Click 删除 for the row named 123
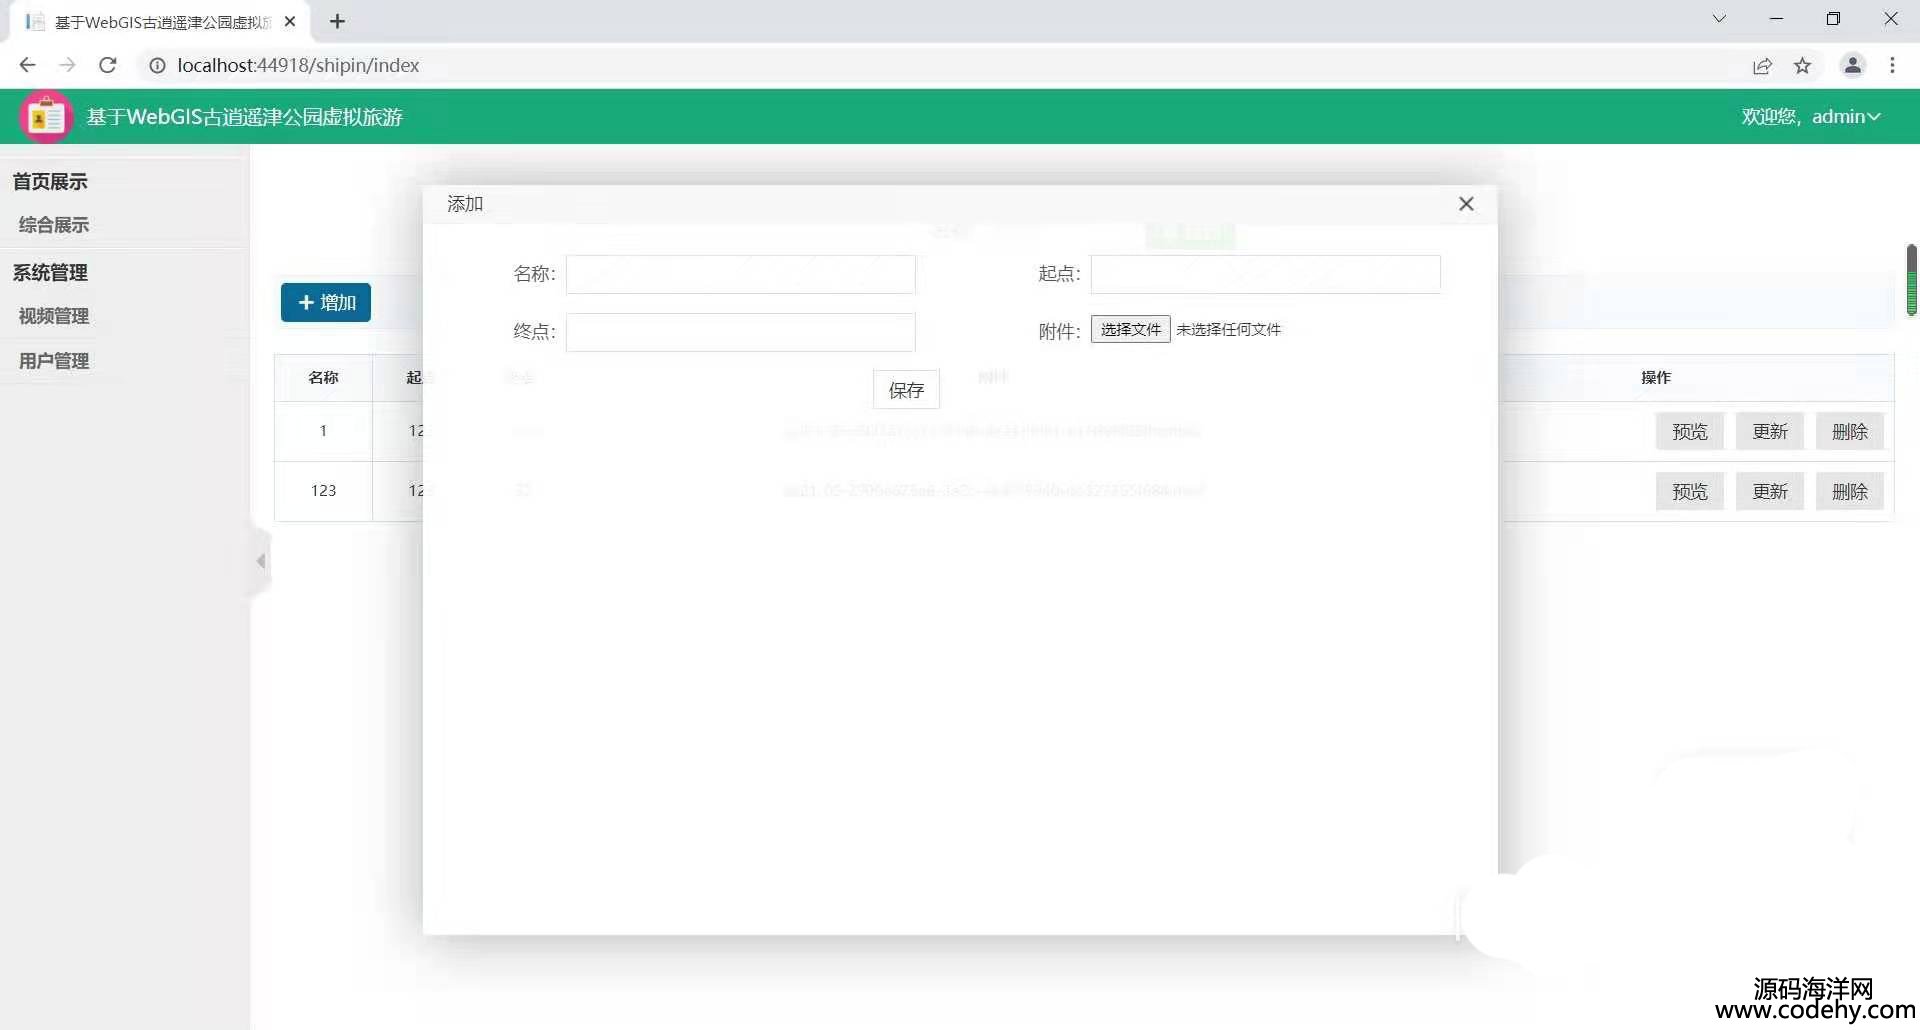This screenshot has width=1920, height=1030. [x=1850, y=492]
